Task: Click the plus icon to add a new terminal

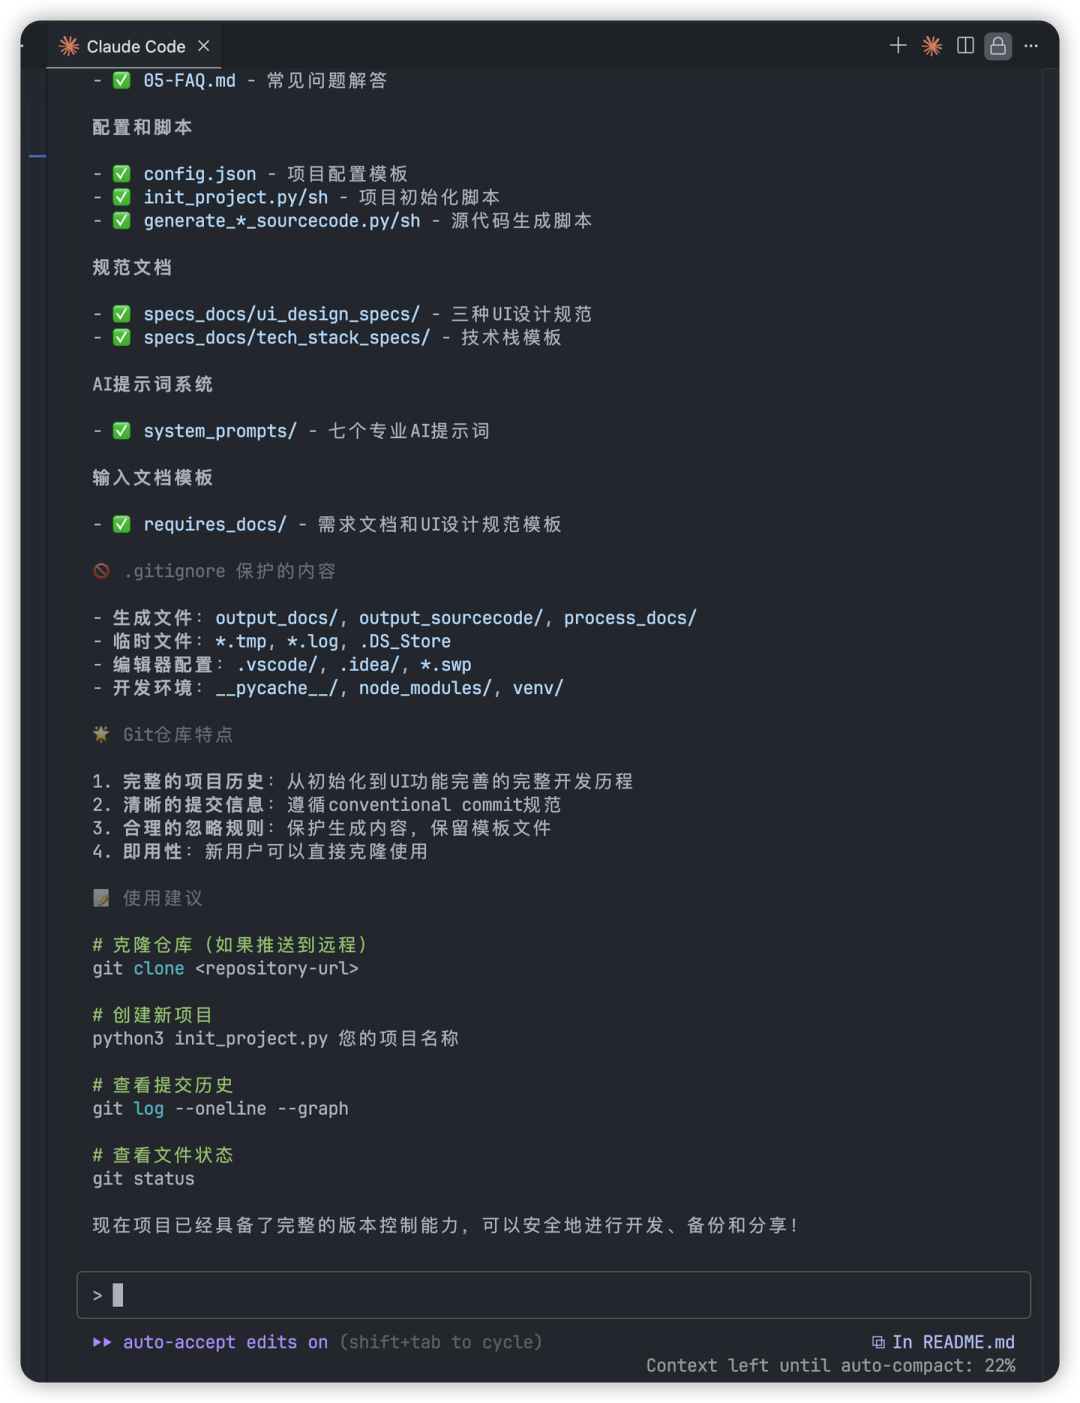Action: pos(897,46)
